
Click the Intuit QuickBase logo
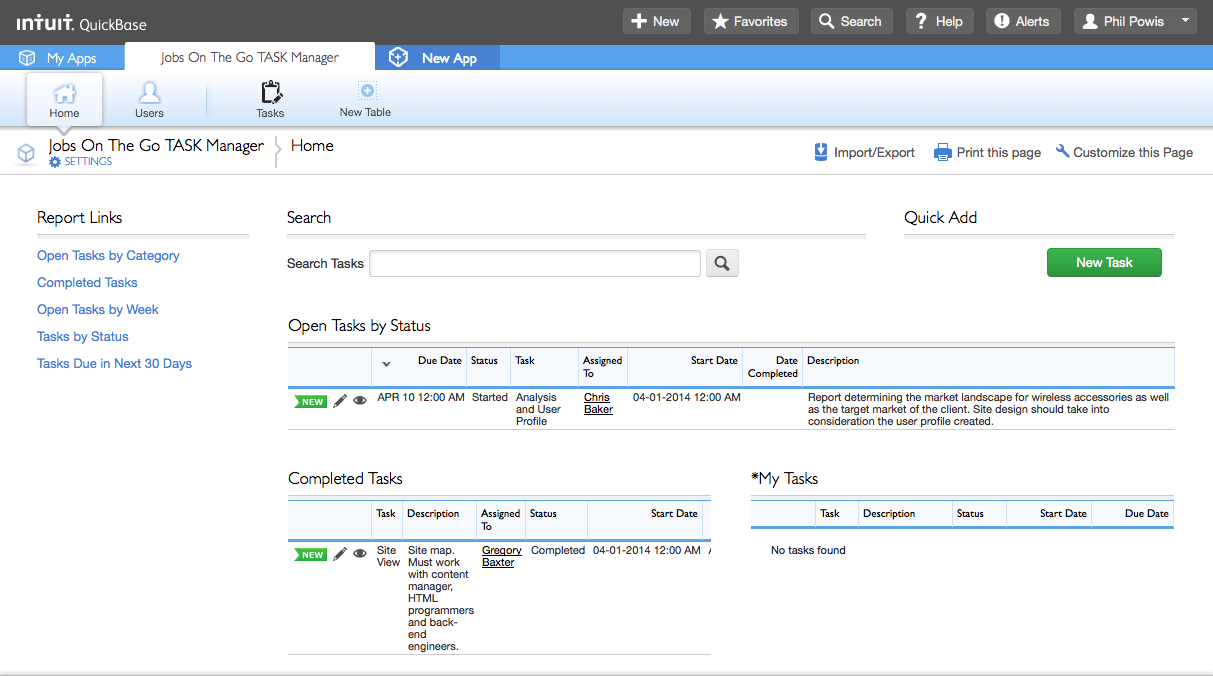[x=82, y=22]
